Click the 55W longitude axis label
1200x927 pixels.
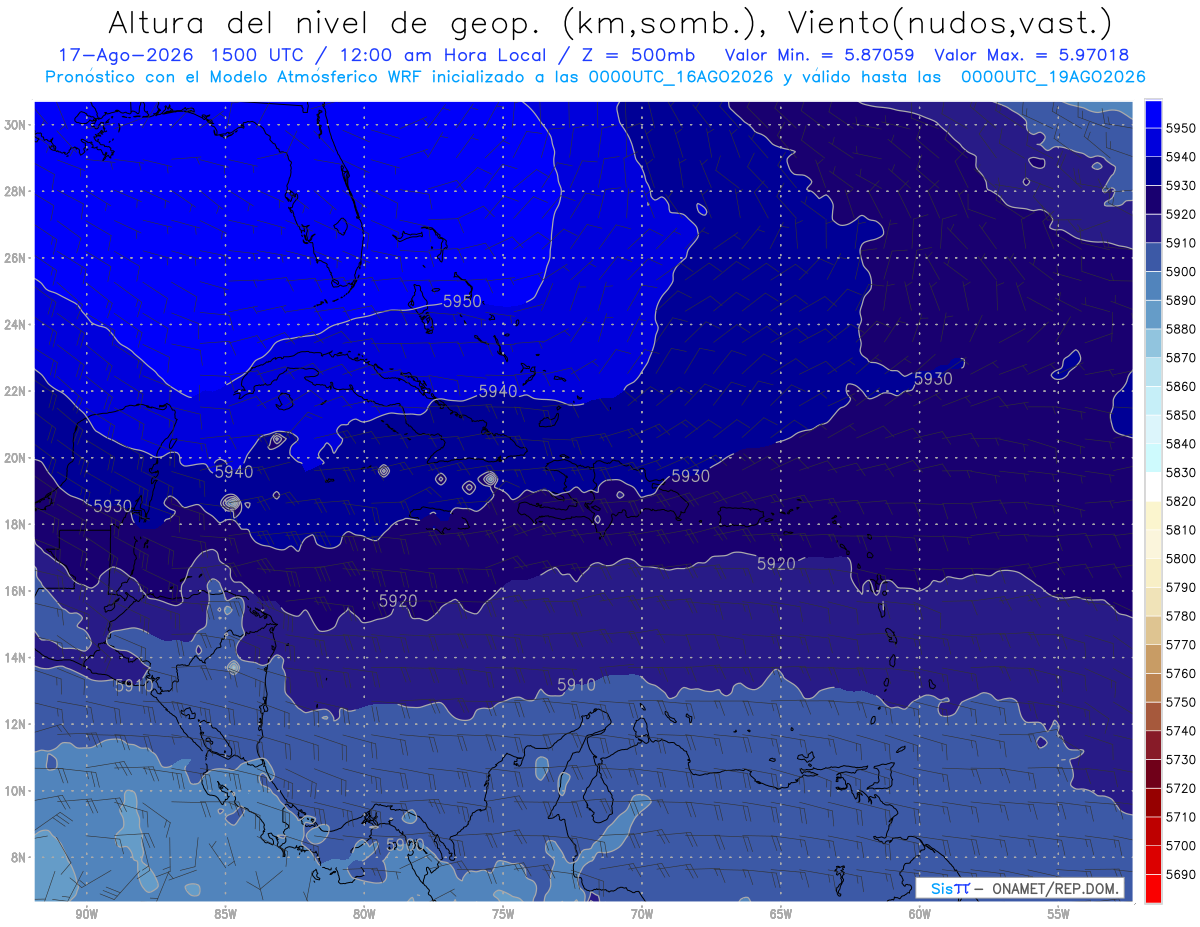(x=1059, y=914)
